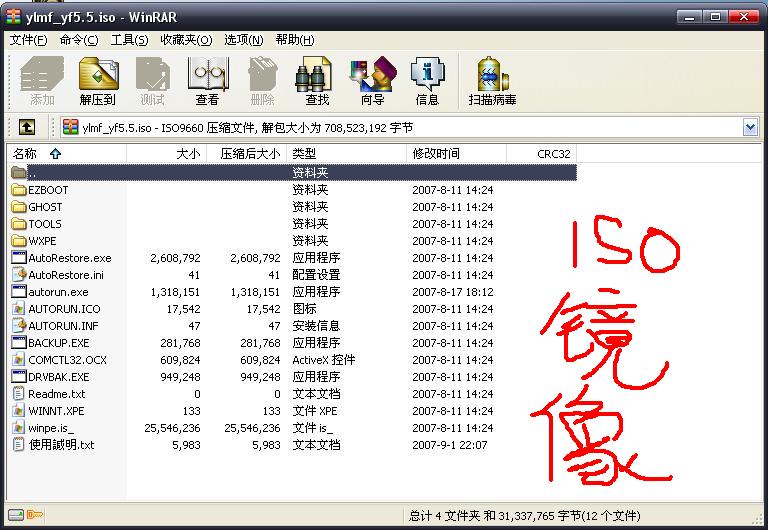This screenshot has width=768, height=530.
Task: Sort by CRC32 column header
Action: click(542, 154)
